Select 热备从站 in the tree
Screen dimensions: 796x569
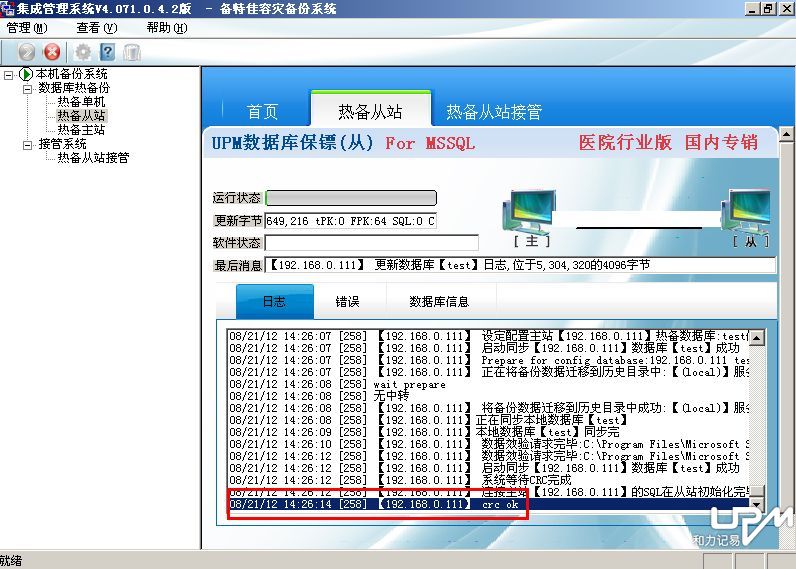click(81, 116)
